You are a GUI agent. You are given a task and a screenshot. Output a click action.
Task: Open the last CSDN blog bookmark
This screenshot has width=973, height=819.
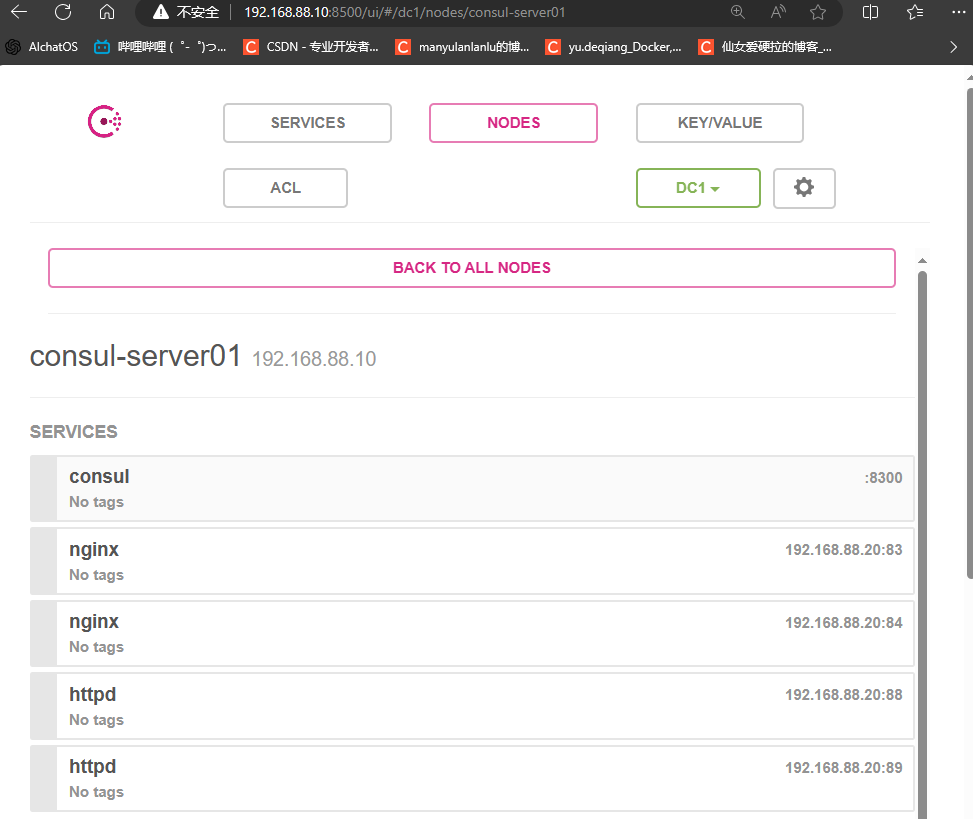(764, 47)
